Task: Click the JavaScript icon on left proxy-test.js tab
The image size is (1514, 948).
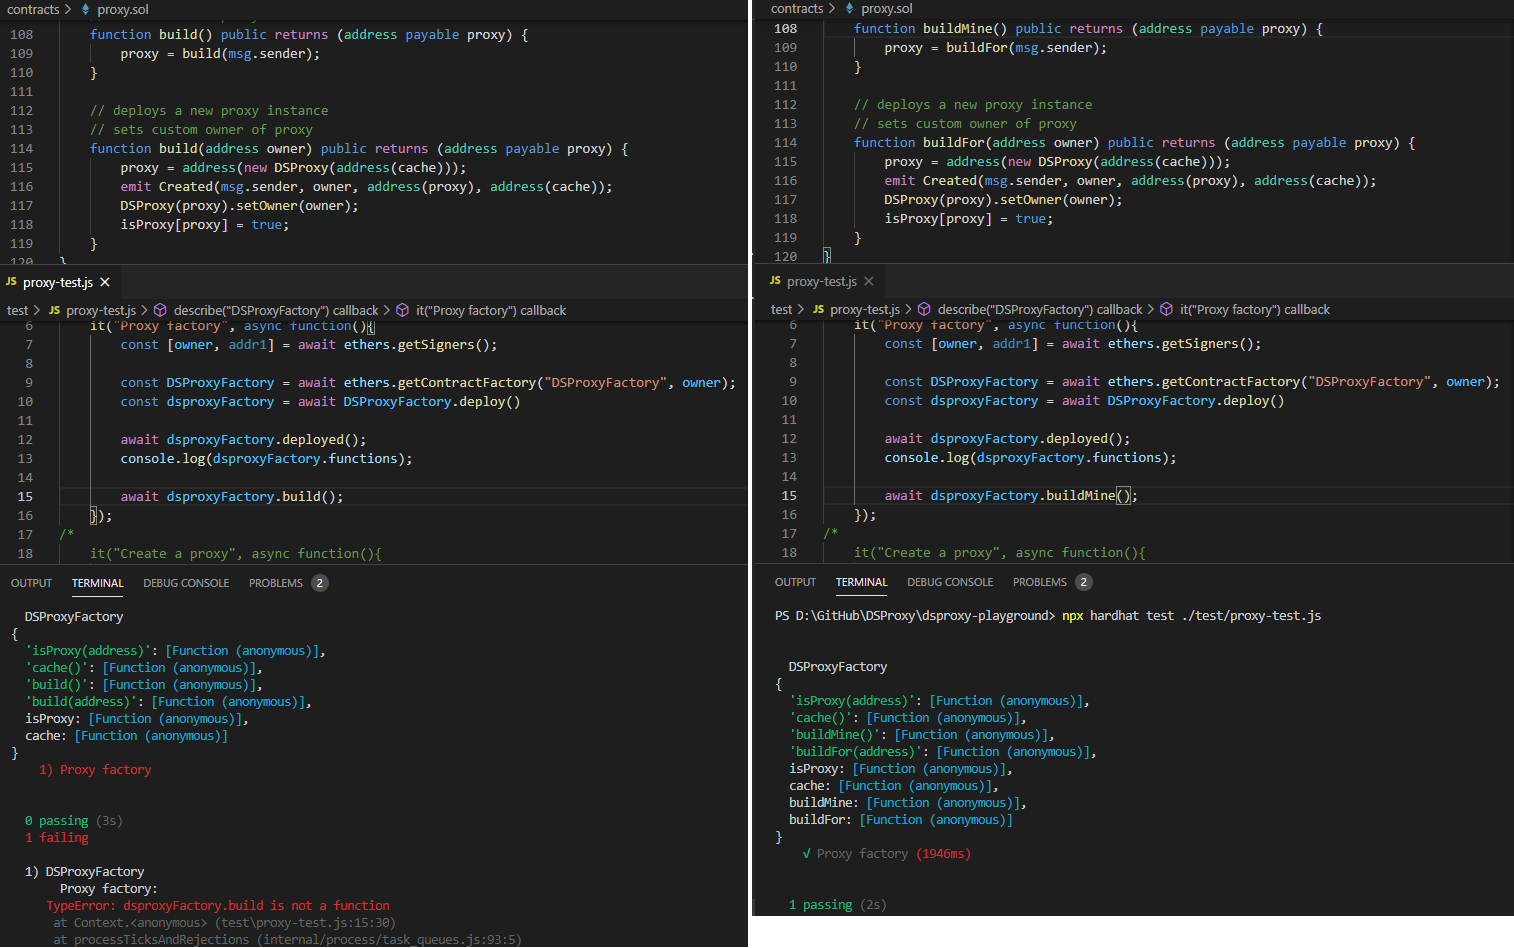Action: coord(12,282)
